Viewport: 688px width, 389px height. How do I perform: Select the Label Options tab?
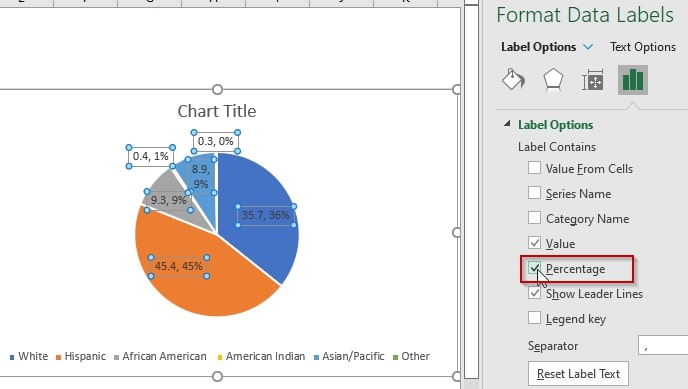tap(538, 46)
